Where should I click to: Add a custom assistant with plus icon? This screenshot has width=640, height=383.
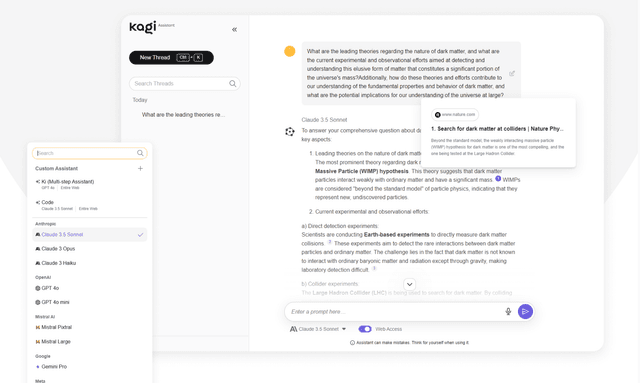[x=140, y=168]
